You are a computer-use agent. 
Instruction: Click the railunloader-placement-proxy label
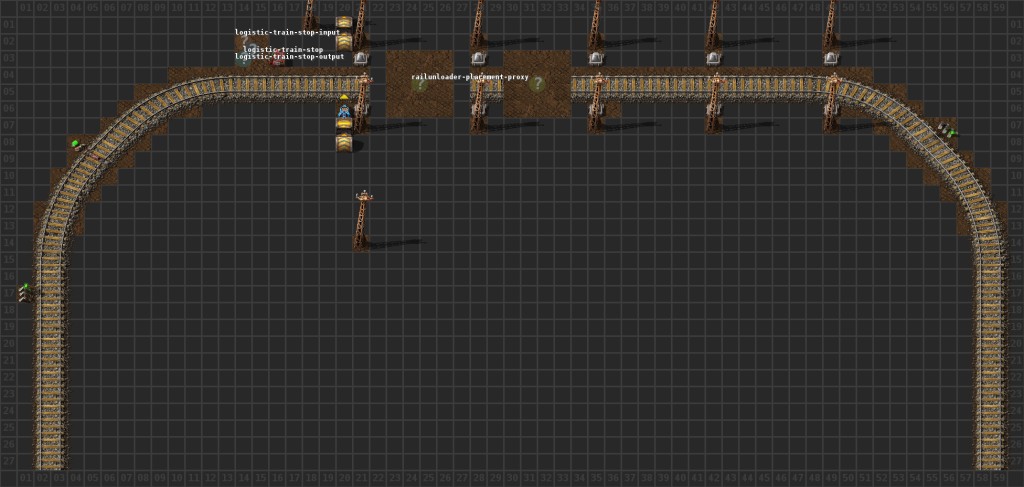click(470, 77)
